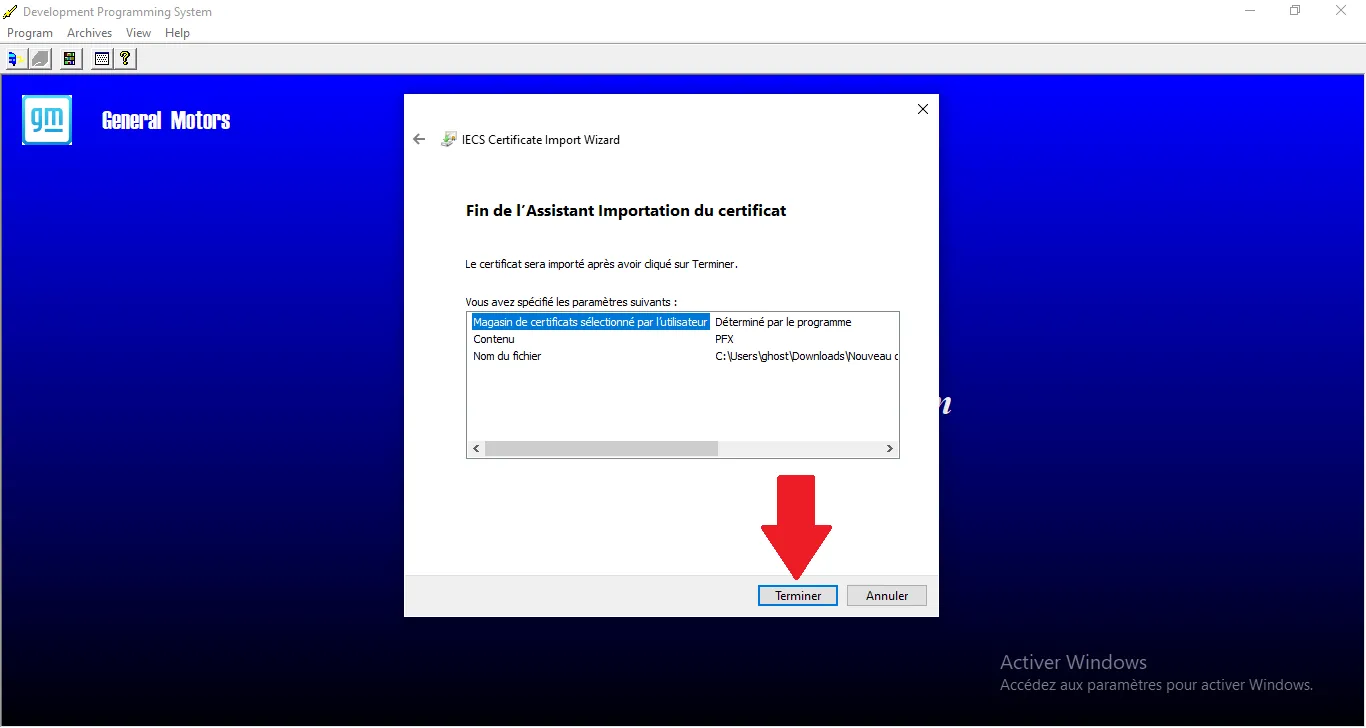The height and width of the screenshot is (728, 1366).
Task: Close the certificate import wizard dialog
Action: [922, 109]
